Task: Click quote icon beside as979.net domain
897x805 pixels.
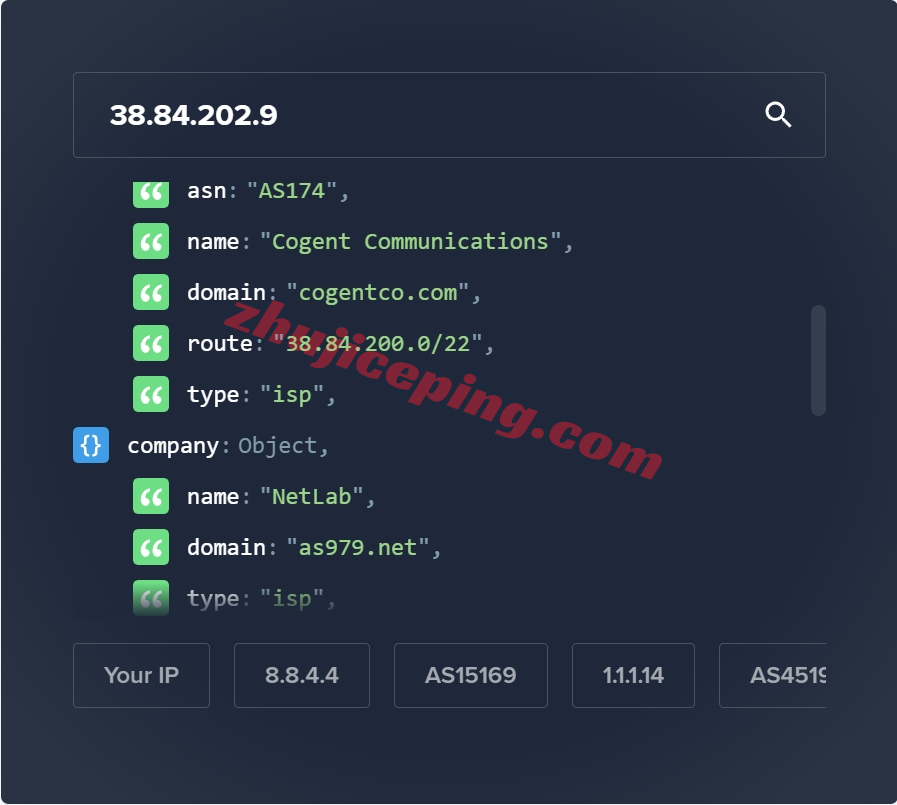Action: tap(151, 547)
